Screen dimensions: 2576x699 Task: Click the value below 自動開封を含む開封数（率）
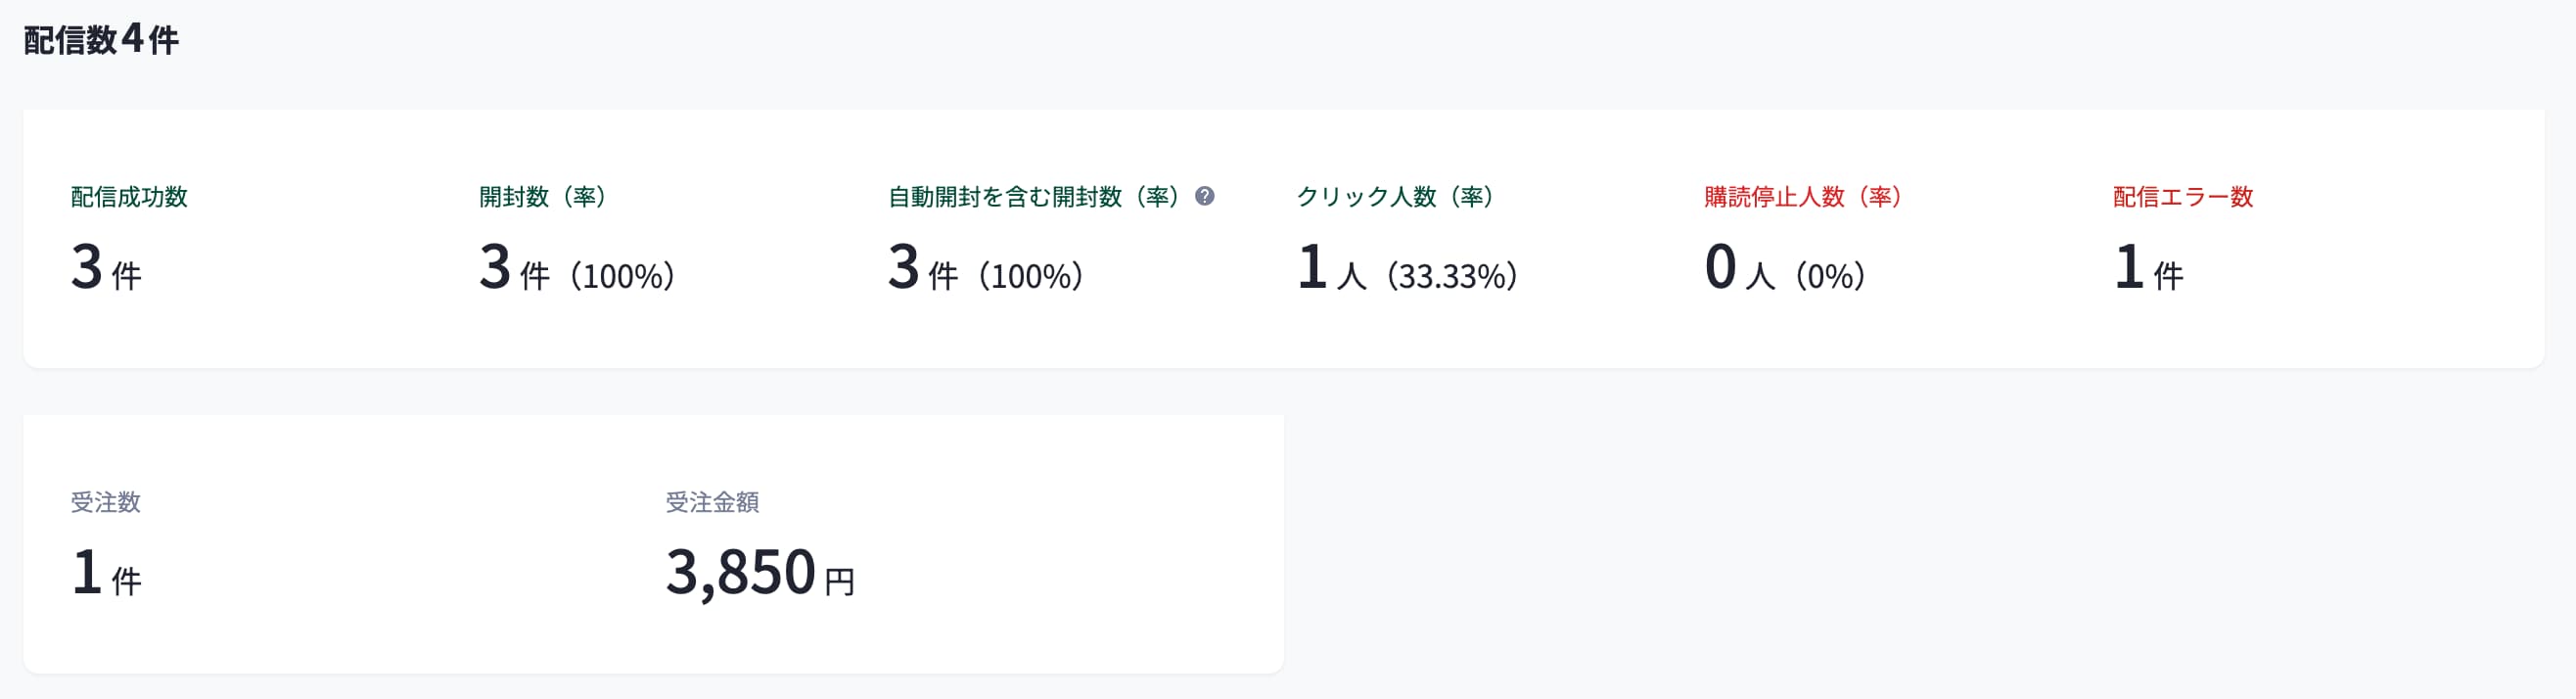coord(985,268)
